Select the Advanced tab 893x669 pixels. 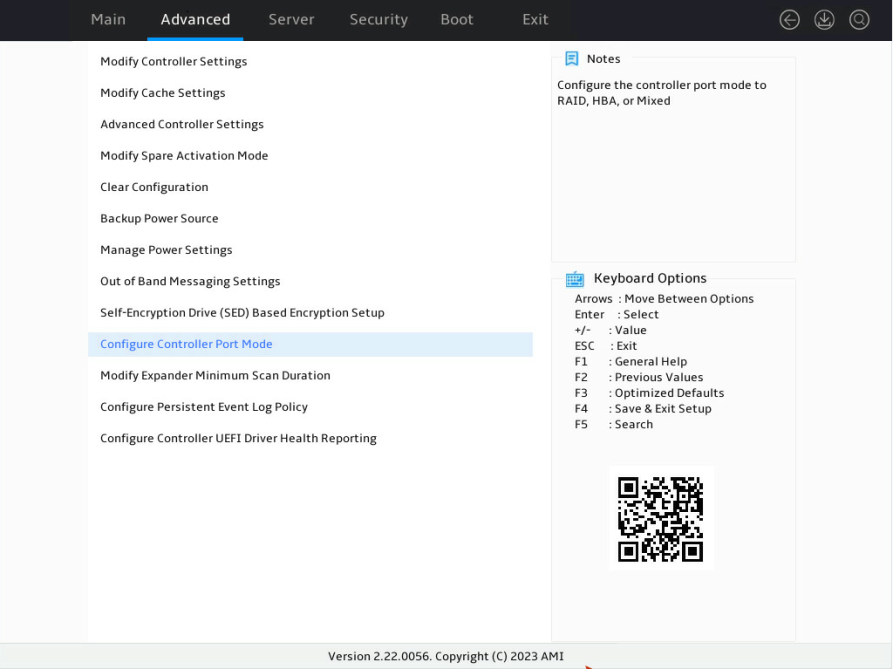coord(195,19)
